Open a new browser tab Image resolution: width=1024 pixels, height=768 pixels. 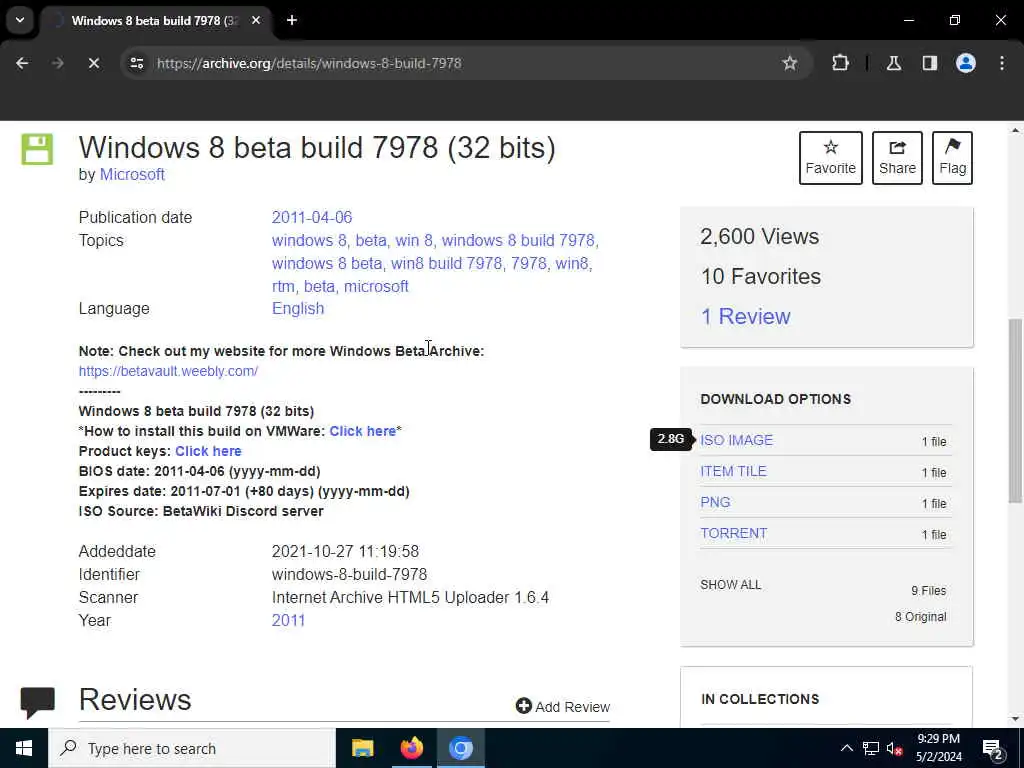coord(292,20)
